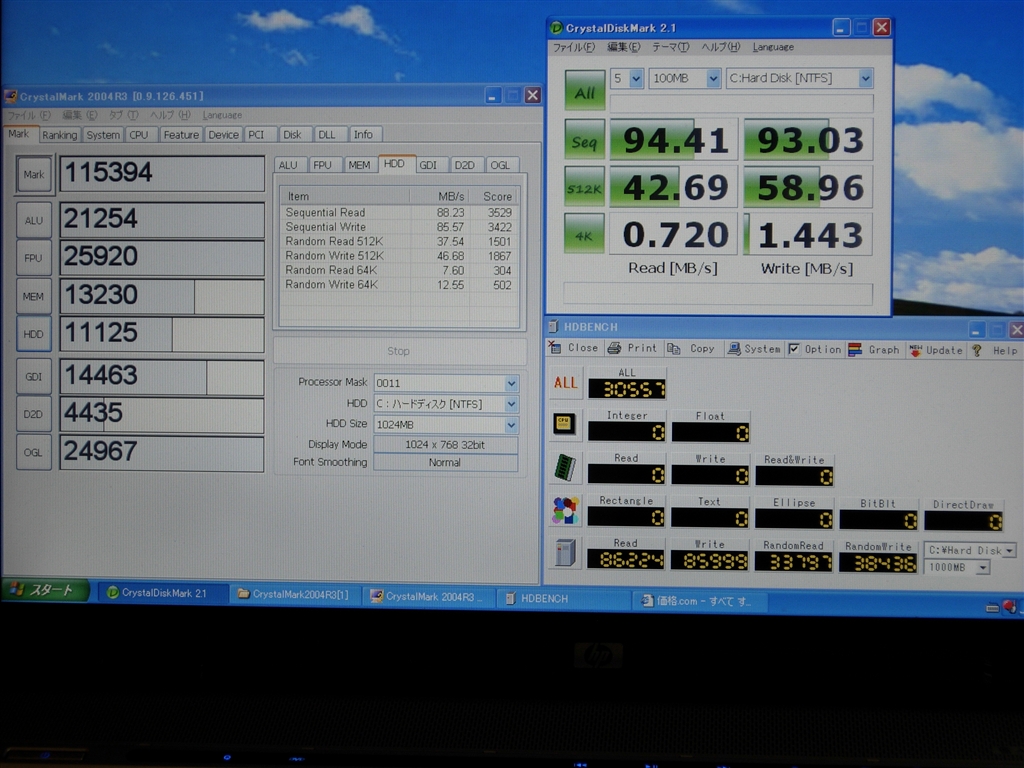Screen dimensions: 1024x768
Task: Click the Random Write 64K result row
Action: (x=399, y=285)
